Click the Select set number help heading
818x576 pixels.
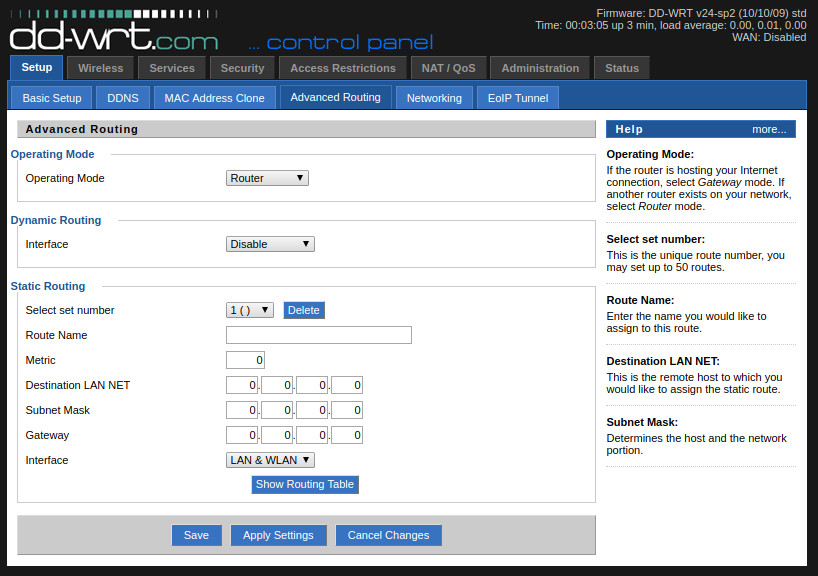click(x=655, y=239)
